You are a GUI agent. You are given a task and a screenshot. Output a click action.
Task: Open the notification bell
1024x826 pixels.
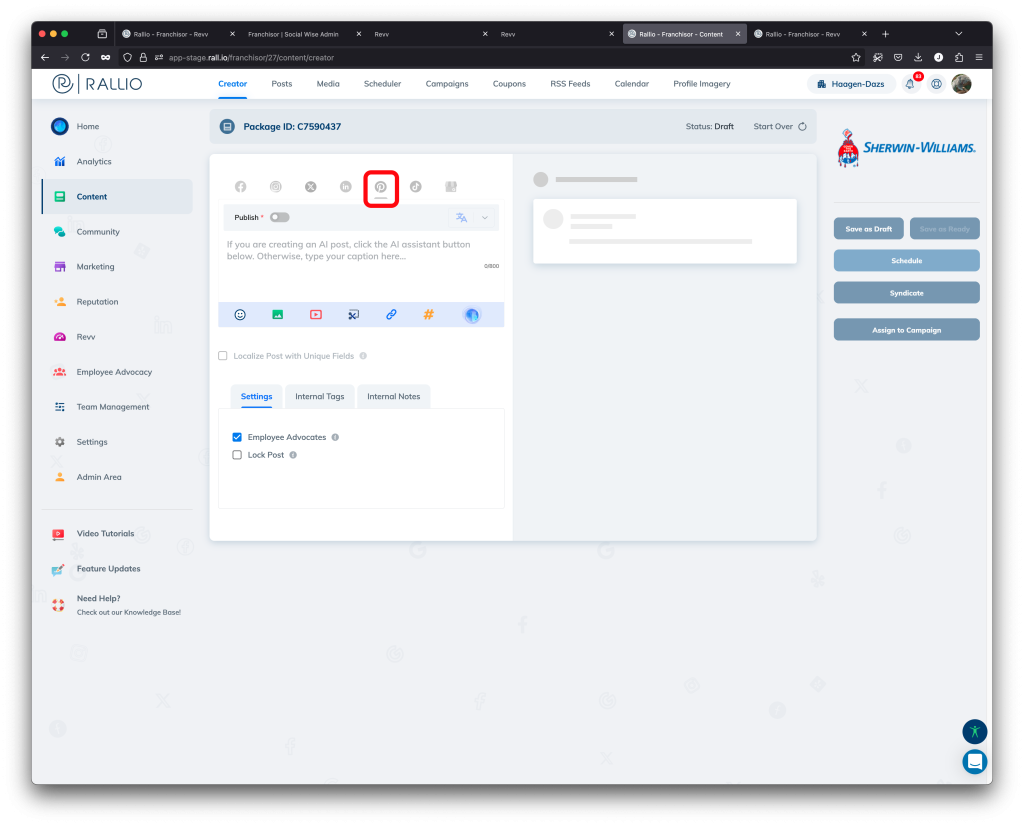click(x=908, y=84)
